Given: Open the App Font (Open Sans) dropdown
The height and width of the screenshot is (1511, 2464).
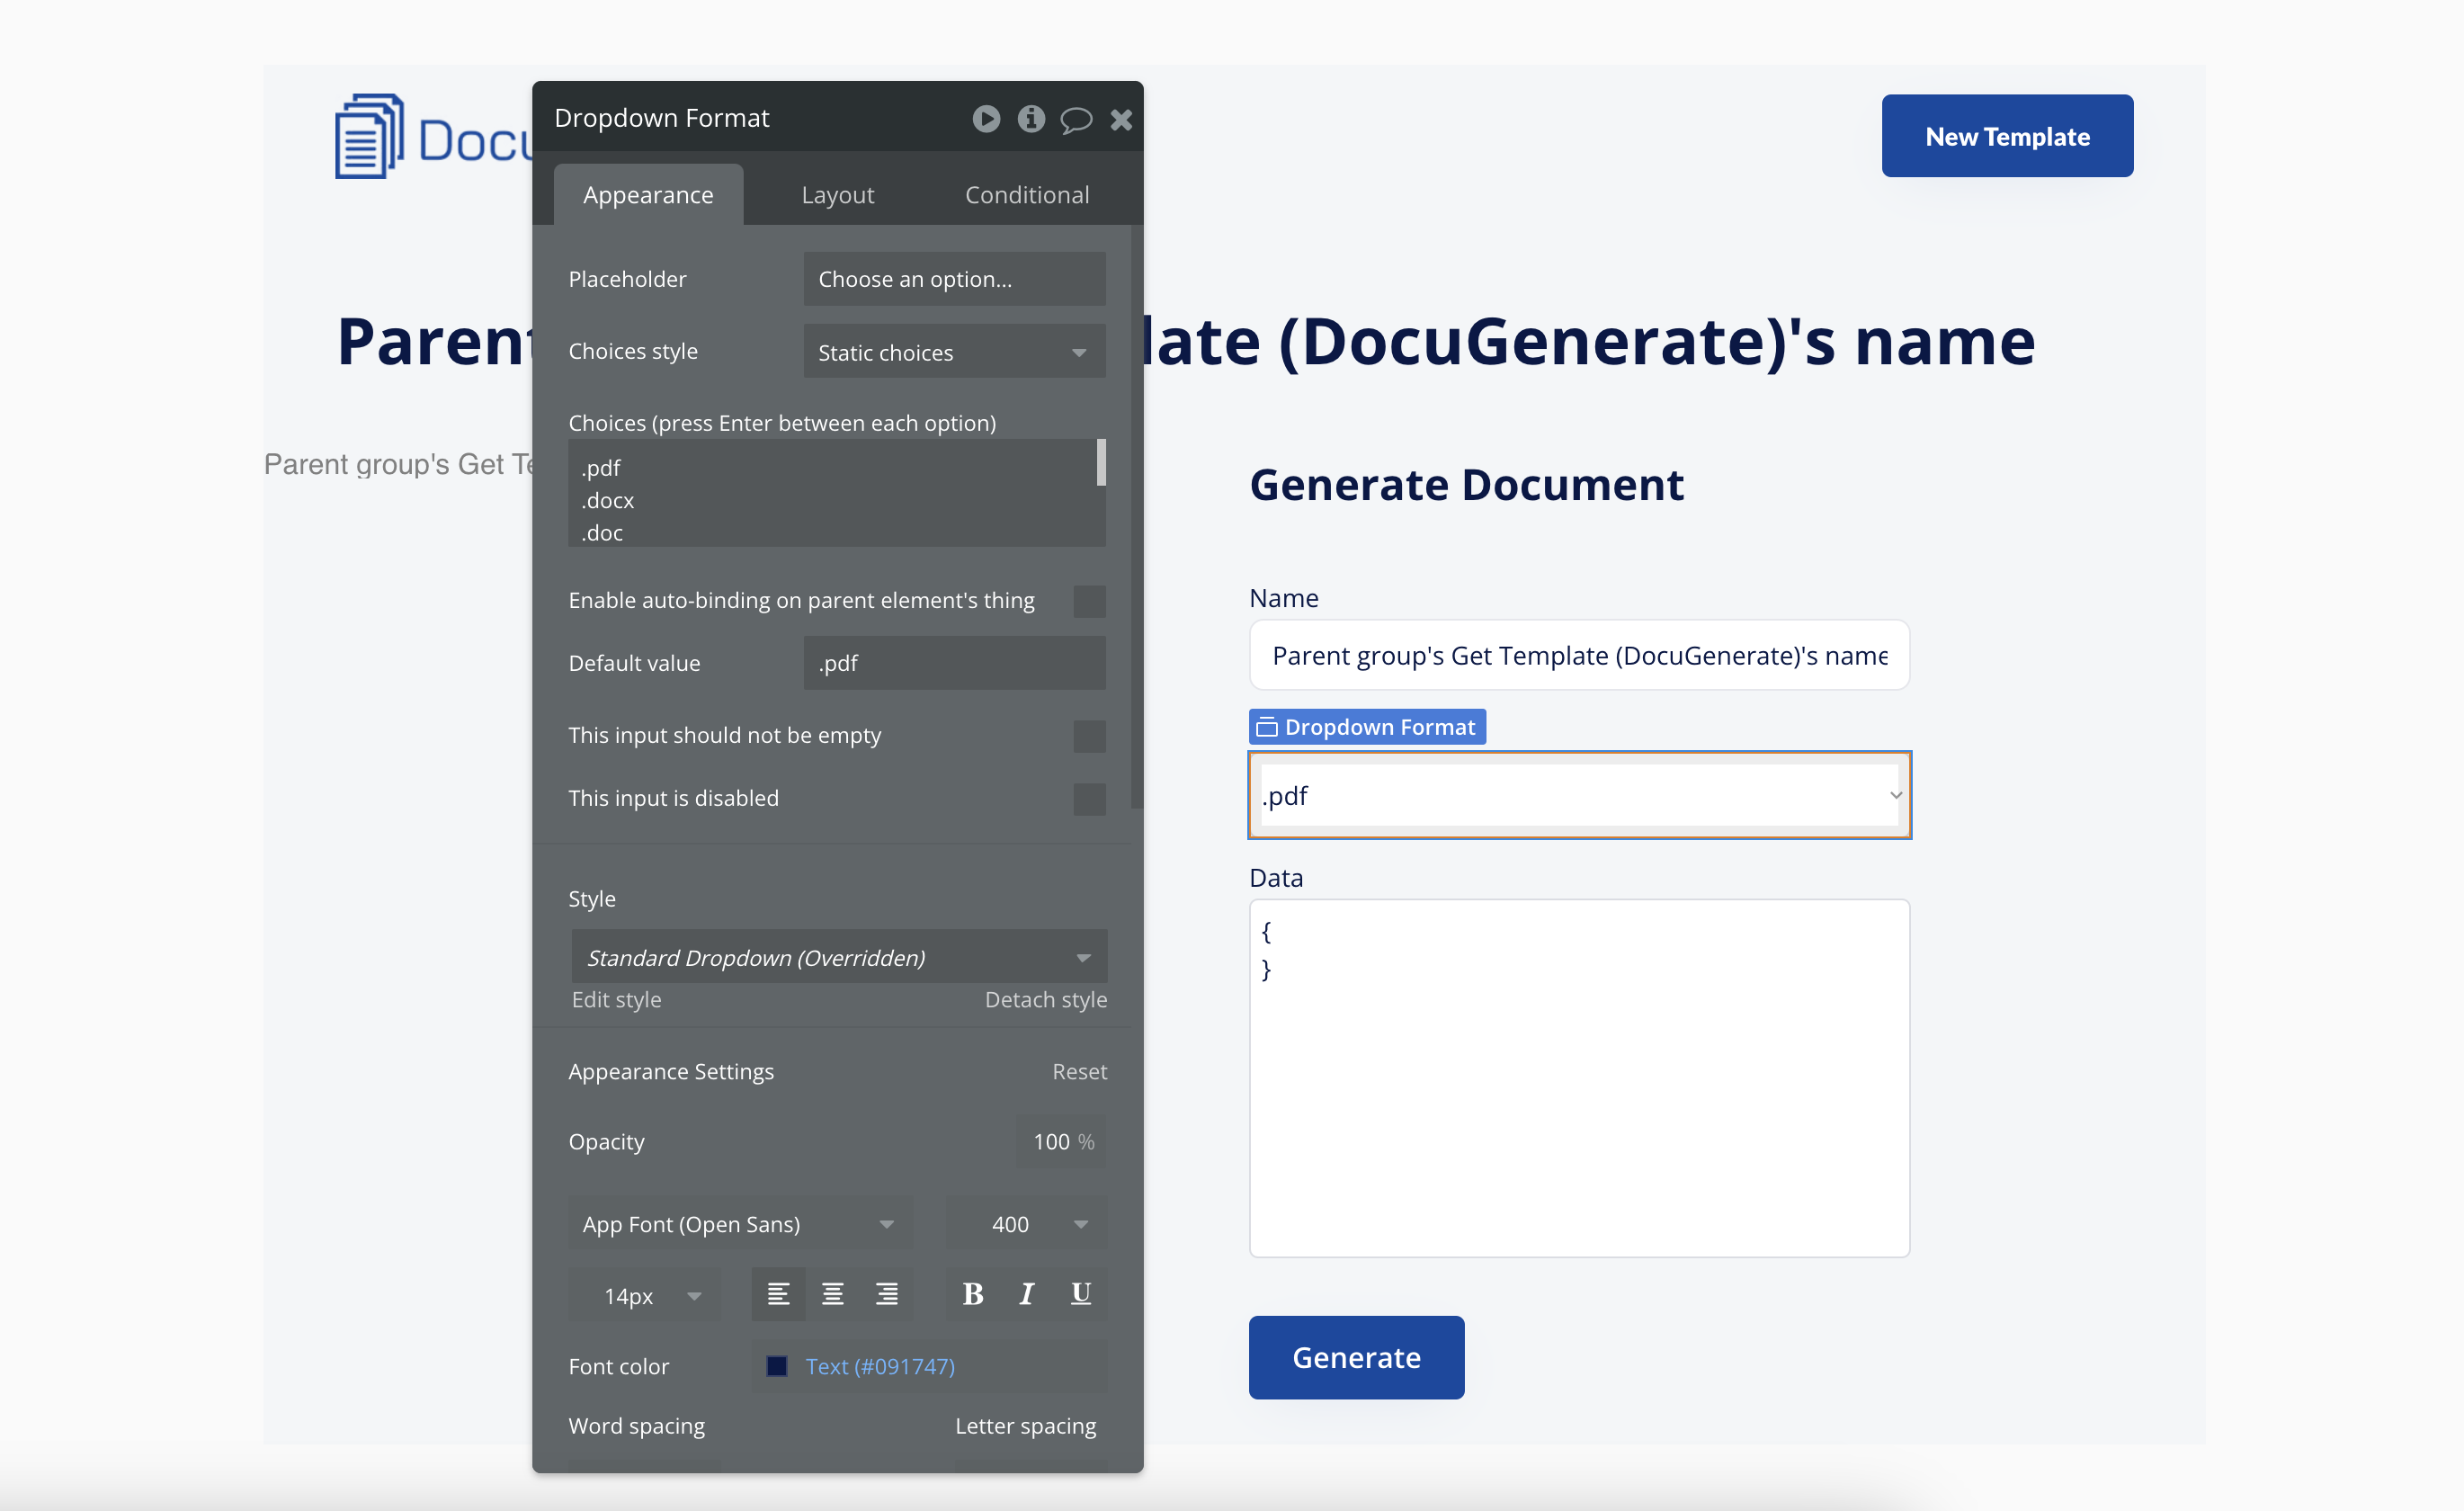Looking at the screenshot, I should tap(739, 1224).
